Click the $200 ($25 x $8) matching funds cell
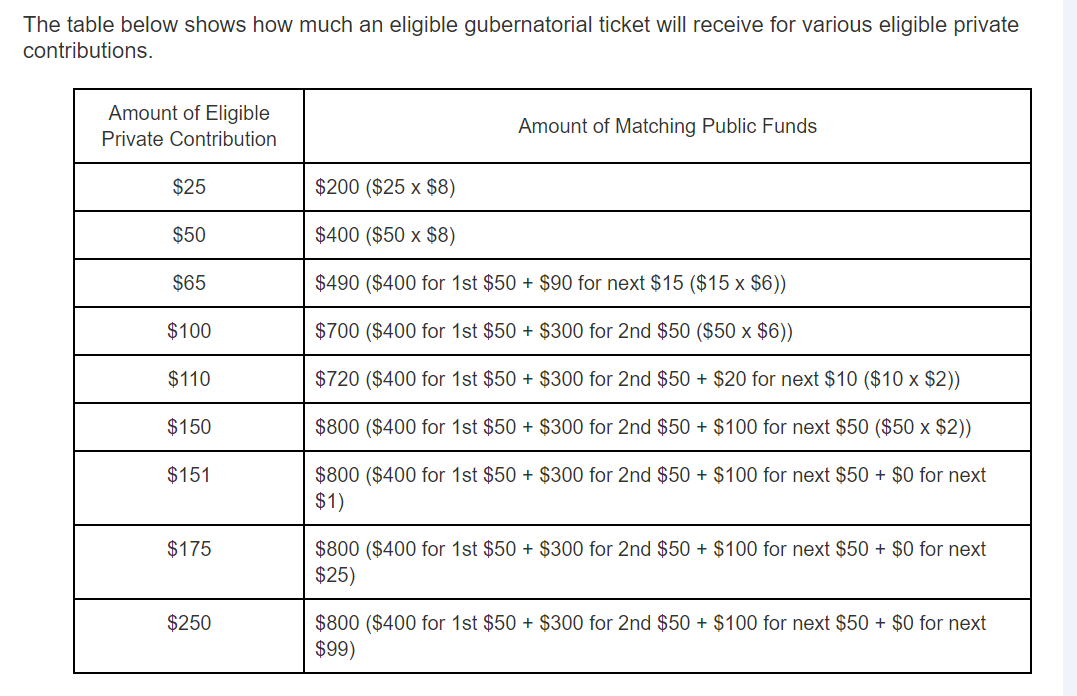Screen dimensions: 1077x696 coord(667,187)
